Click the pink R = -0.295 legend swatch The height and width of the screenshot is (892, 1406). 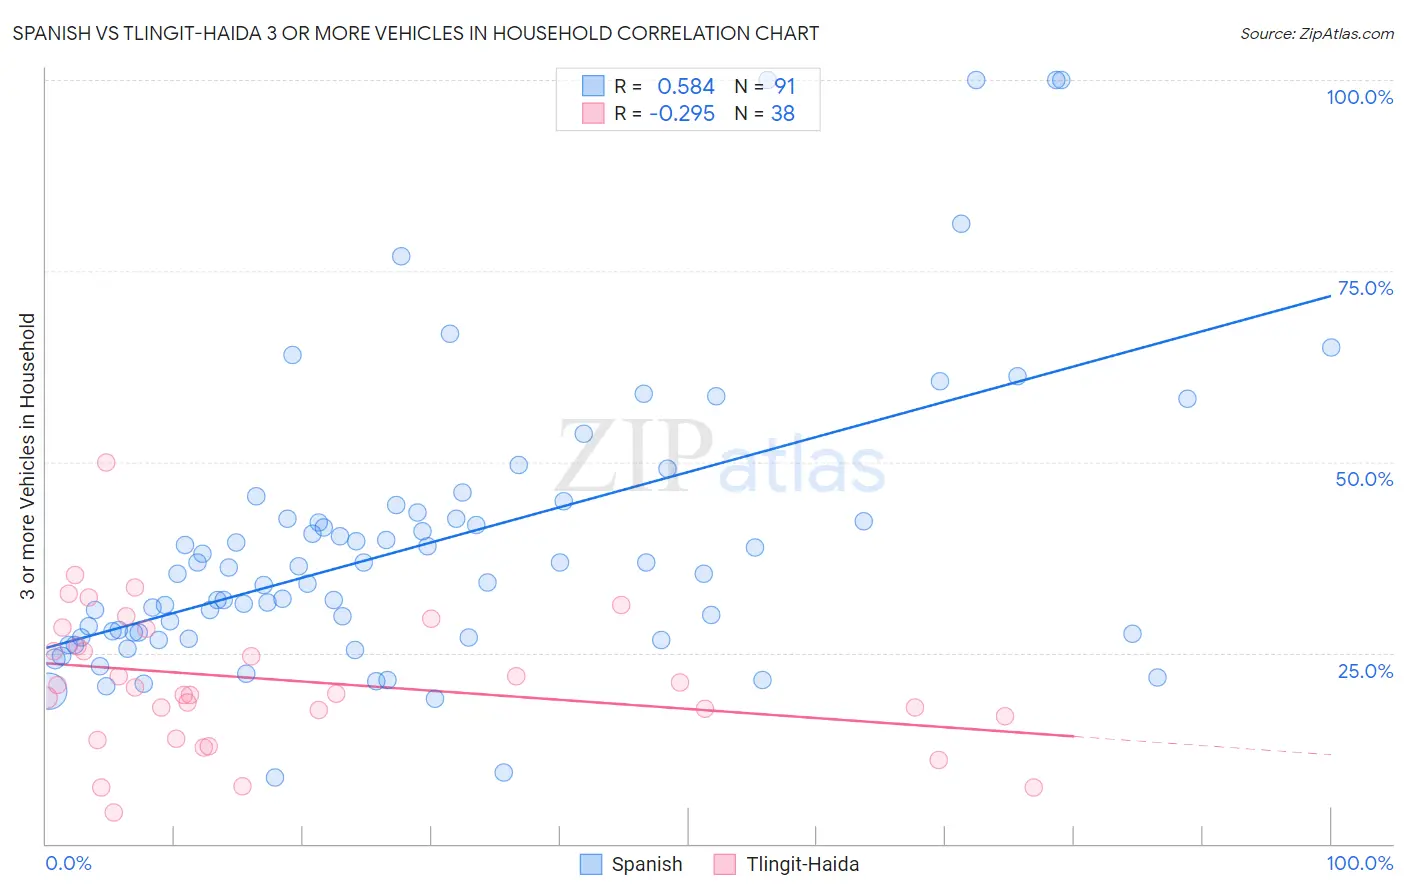click(x=593, y=113)
